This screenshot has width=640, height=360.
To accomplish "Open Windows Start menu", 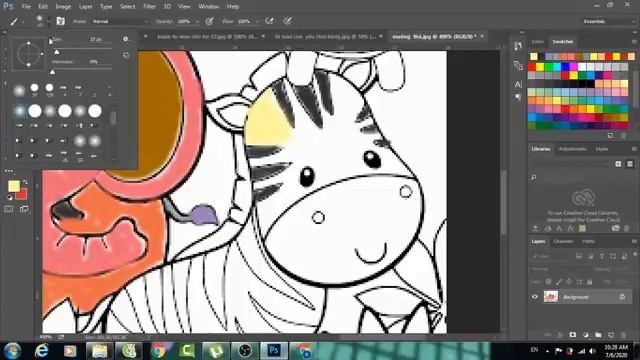I will tap(12, 351).
